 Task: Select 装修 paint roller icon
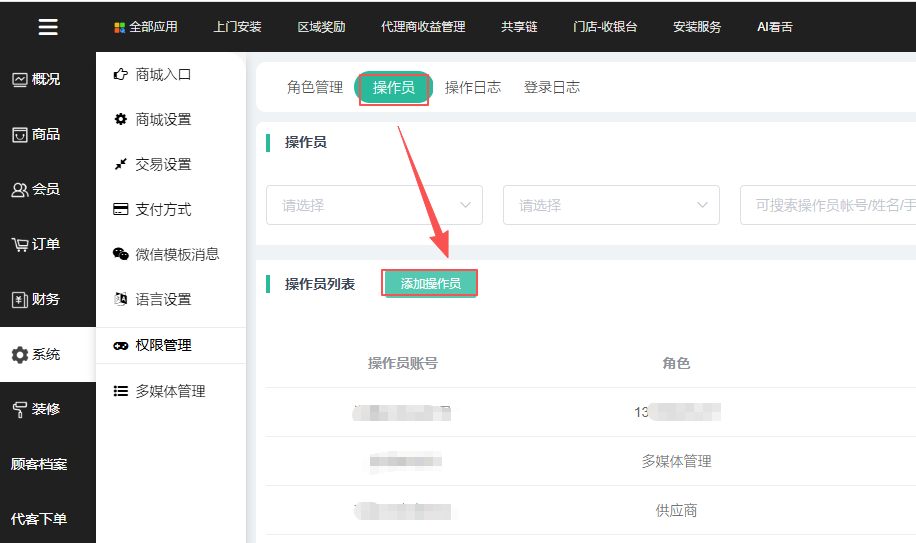pyautogui.click(x=19, y=409)
